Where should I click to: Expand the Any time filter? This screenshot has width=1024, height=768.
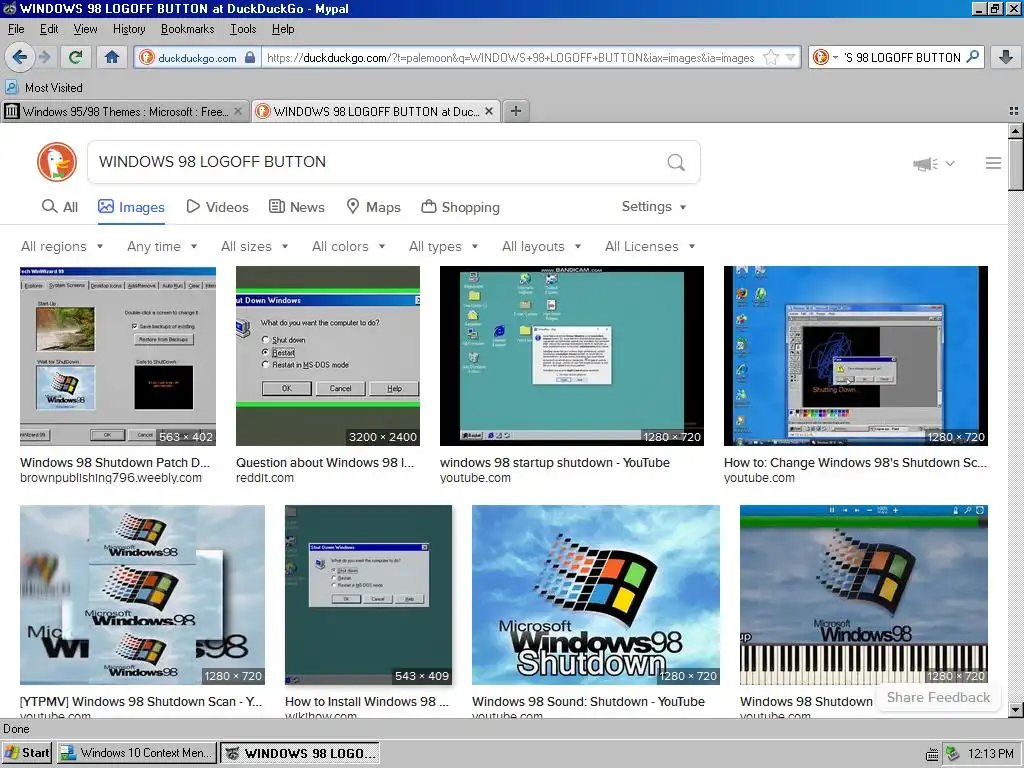coord(162,246)
